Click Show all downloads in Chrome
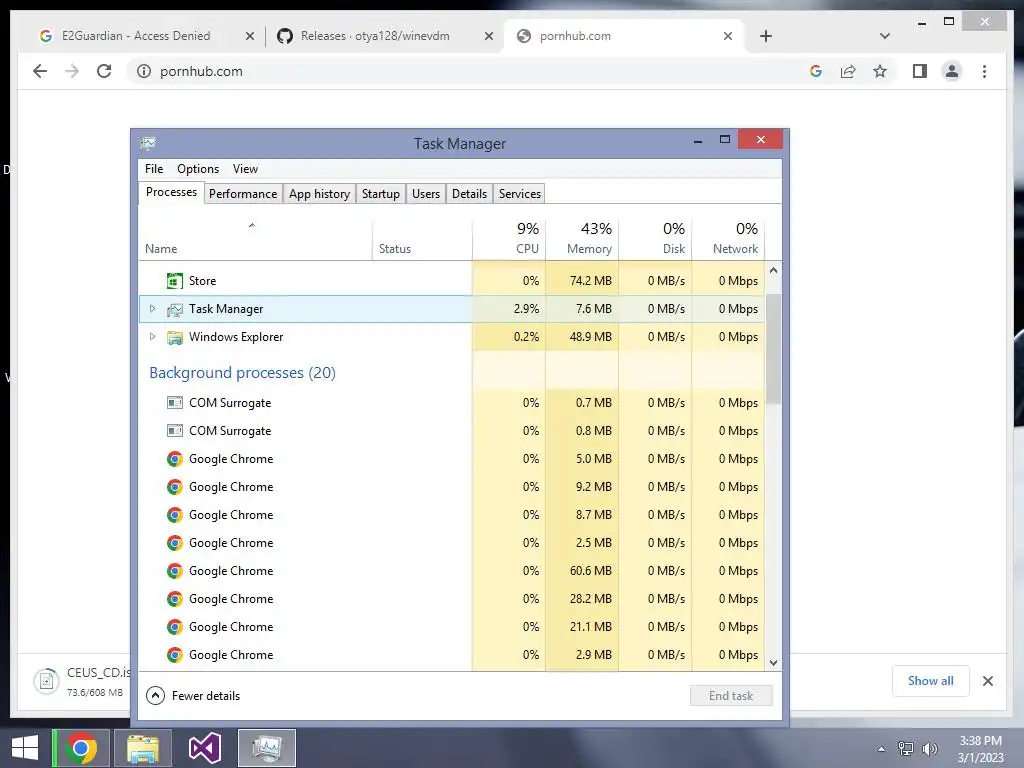Viewport: 1024px width, 768px height. 931,680
